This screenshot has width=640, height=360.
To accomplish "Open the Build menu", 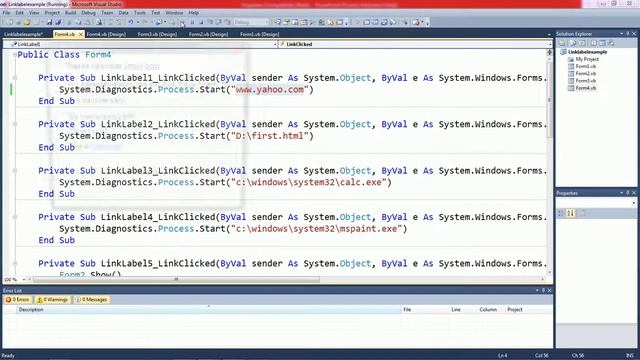I will point(70,13).
